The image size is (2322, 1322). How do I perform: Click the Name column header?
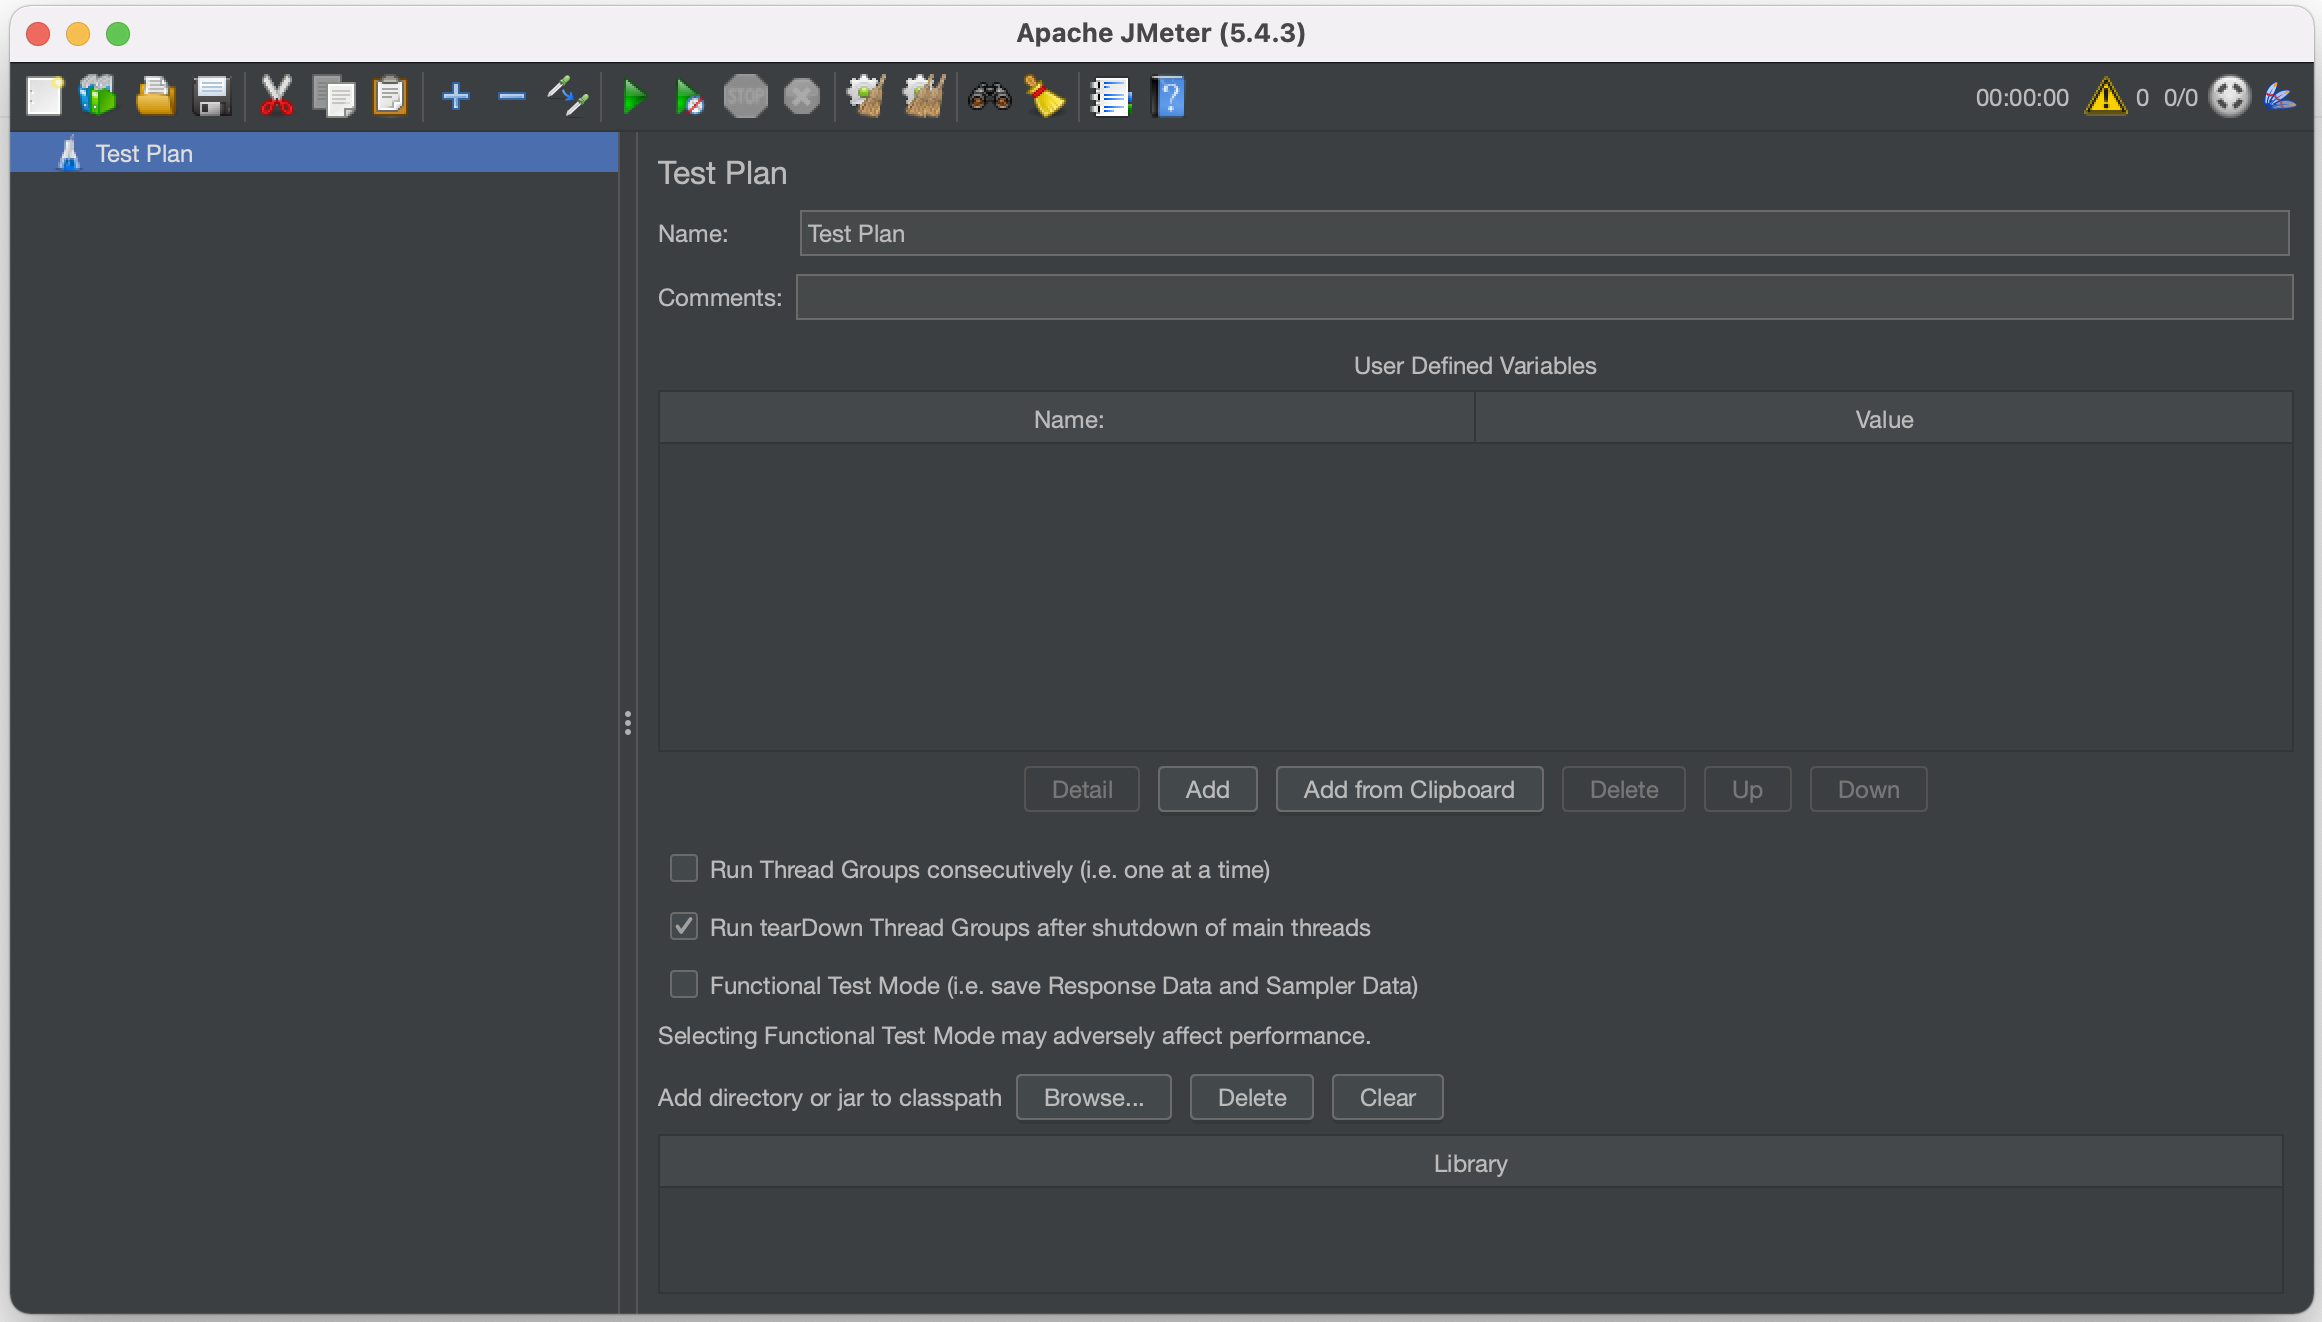[1067, 419]
